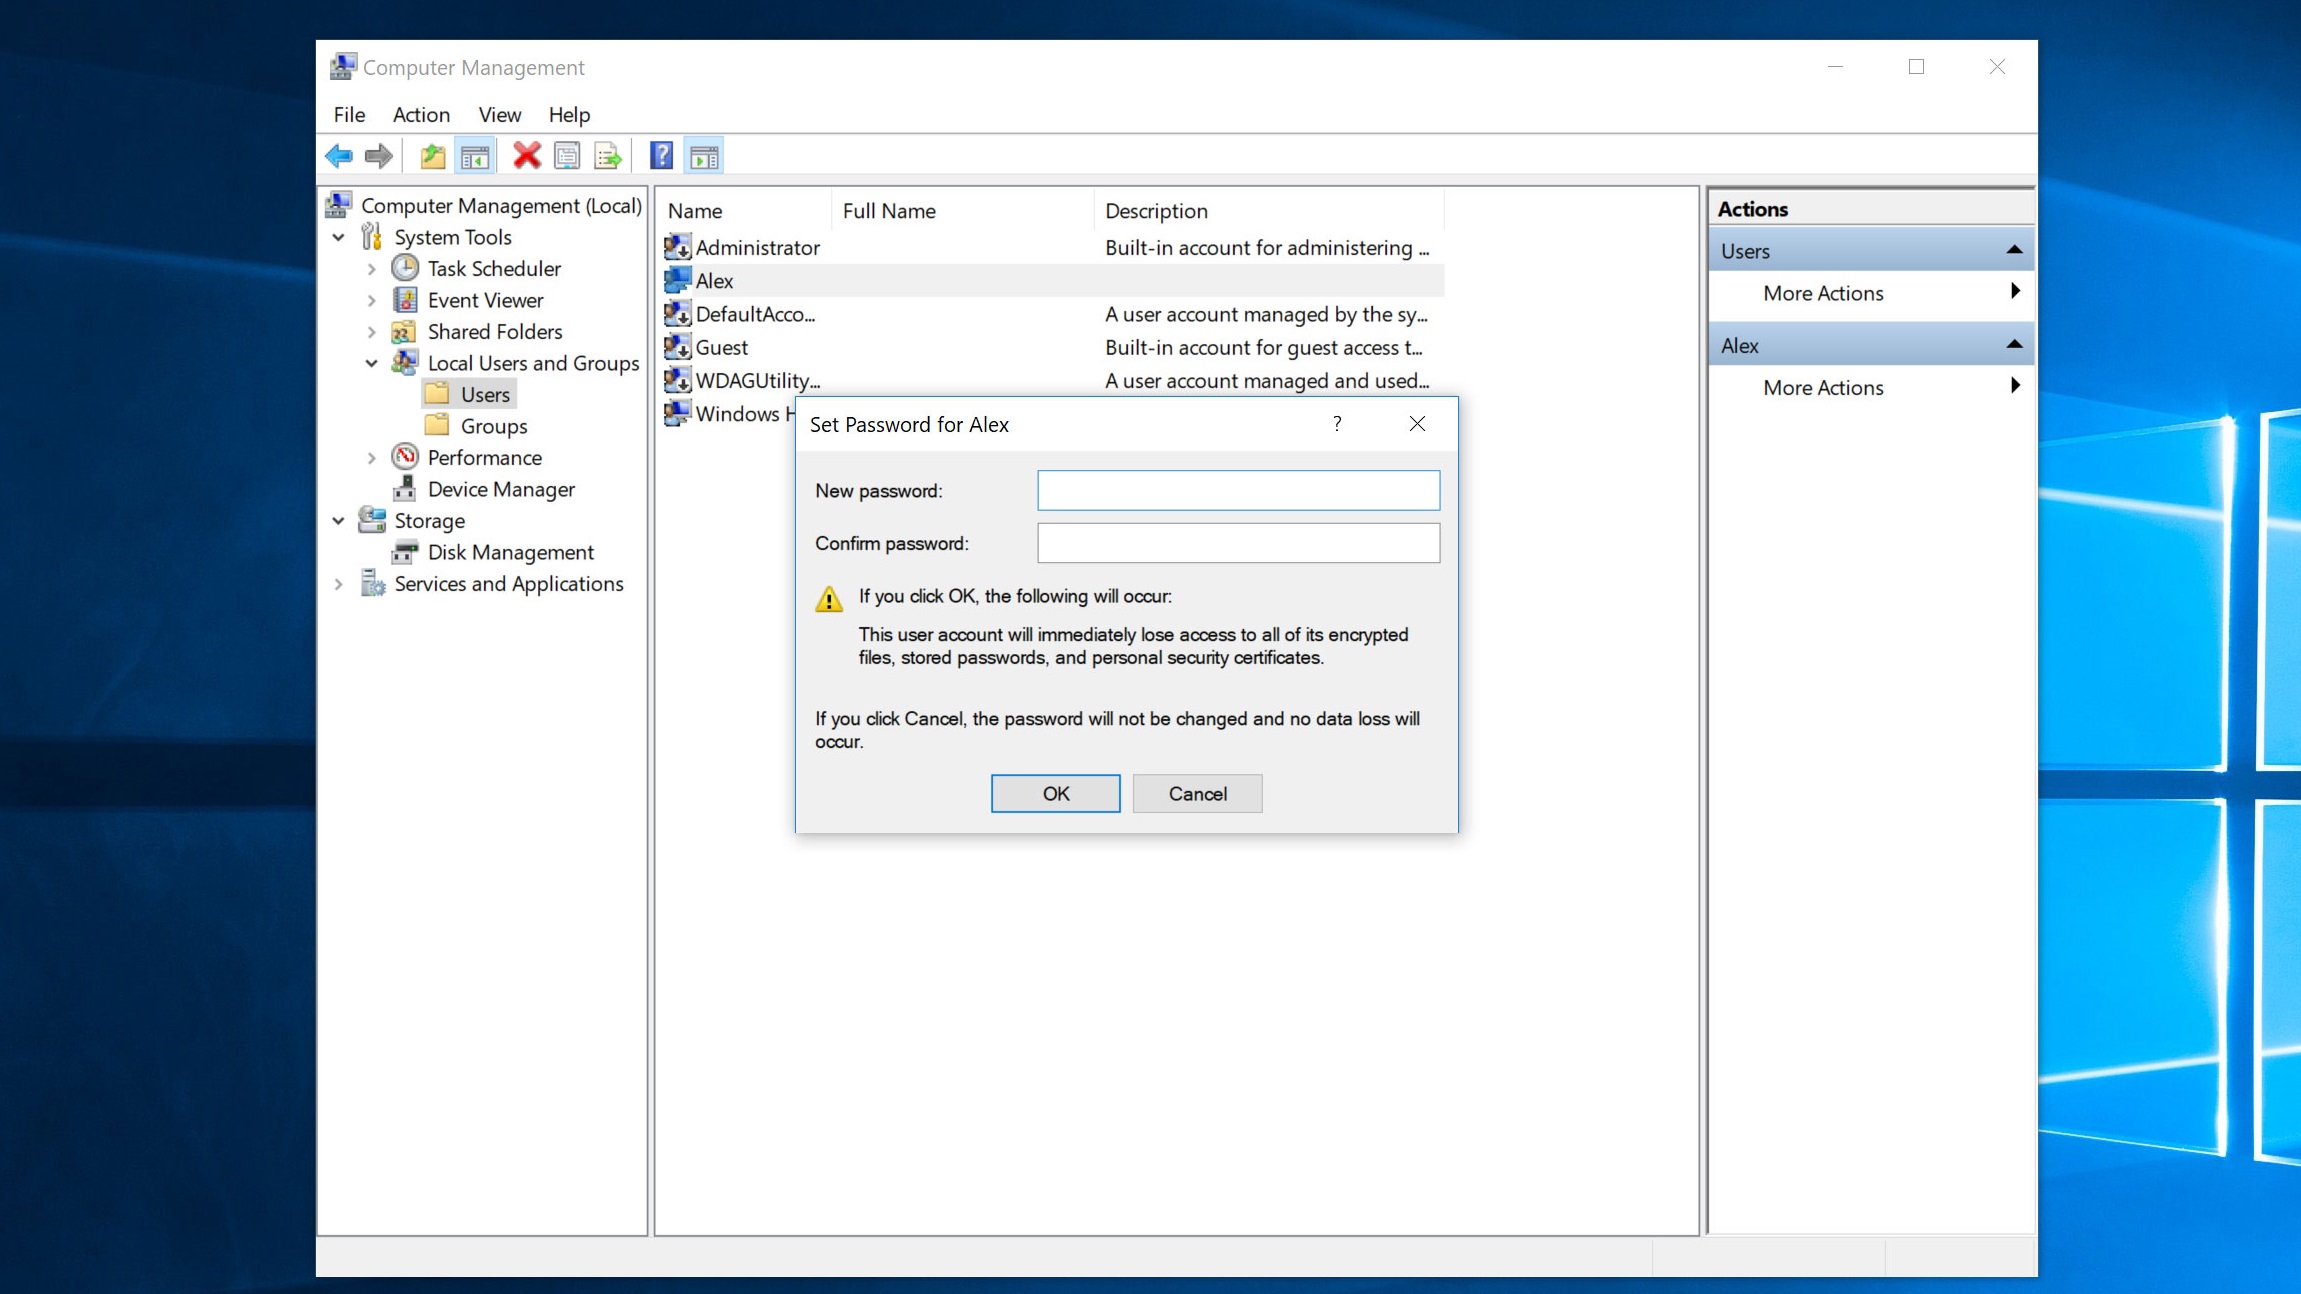Expand the Services and Applications node
This screenshot has width=2301, height=1294.
(x=339, y=584)
